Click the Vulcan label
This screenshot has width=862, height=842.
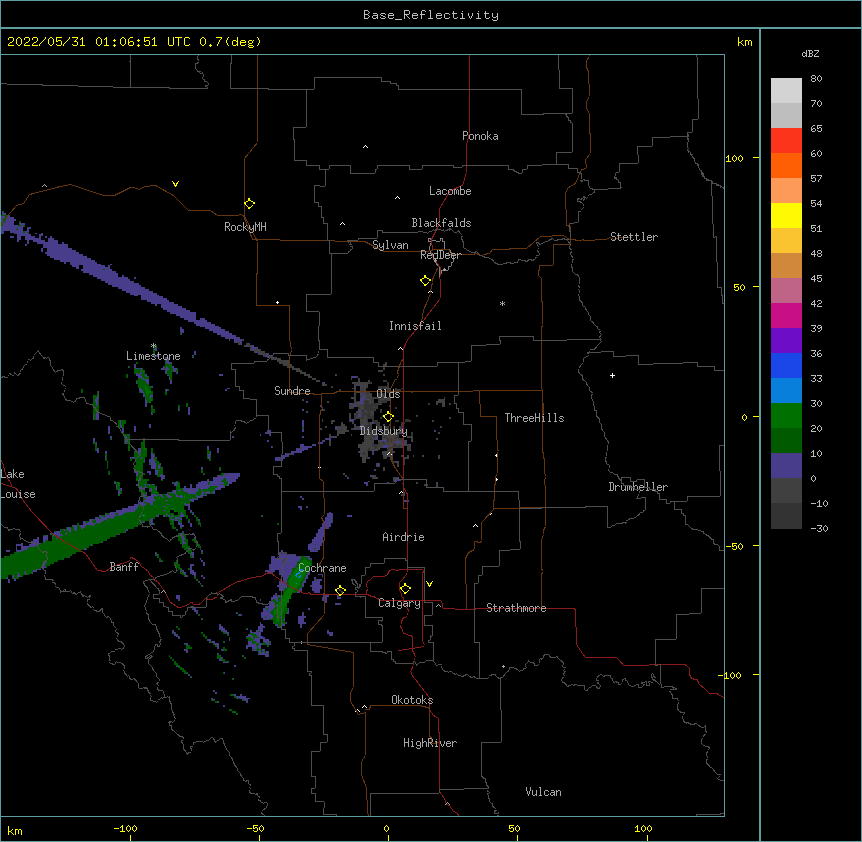point(543,792)
